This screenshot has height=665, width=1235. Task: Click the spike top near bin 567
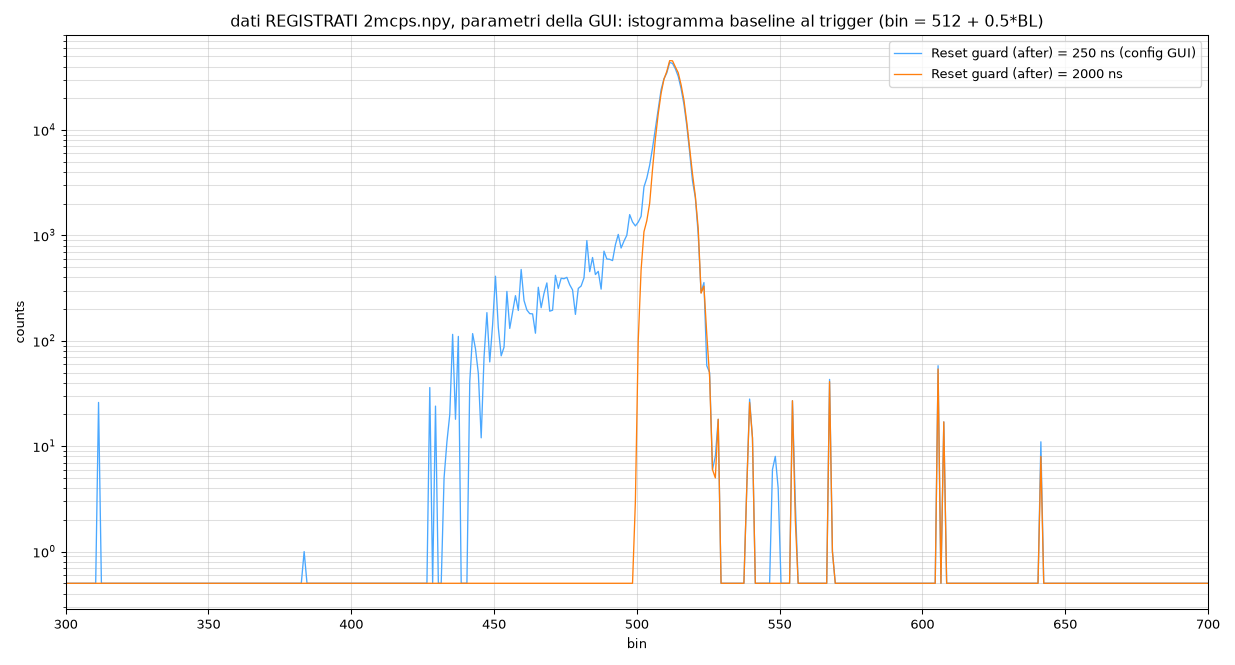pos(829,380)
